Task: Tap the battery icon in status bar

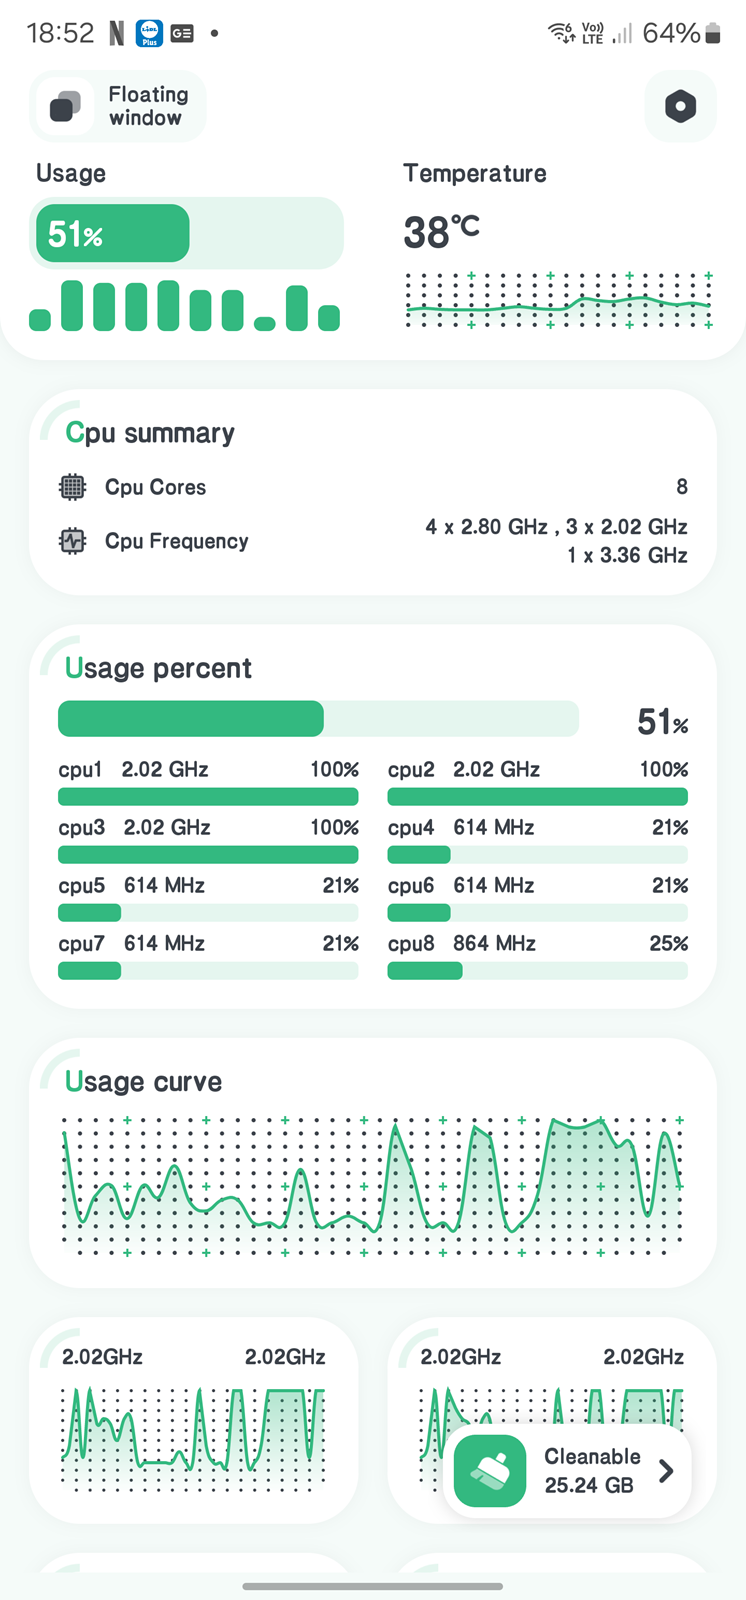Action: click(713, 33)
